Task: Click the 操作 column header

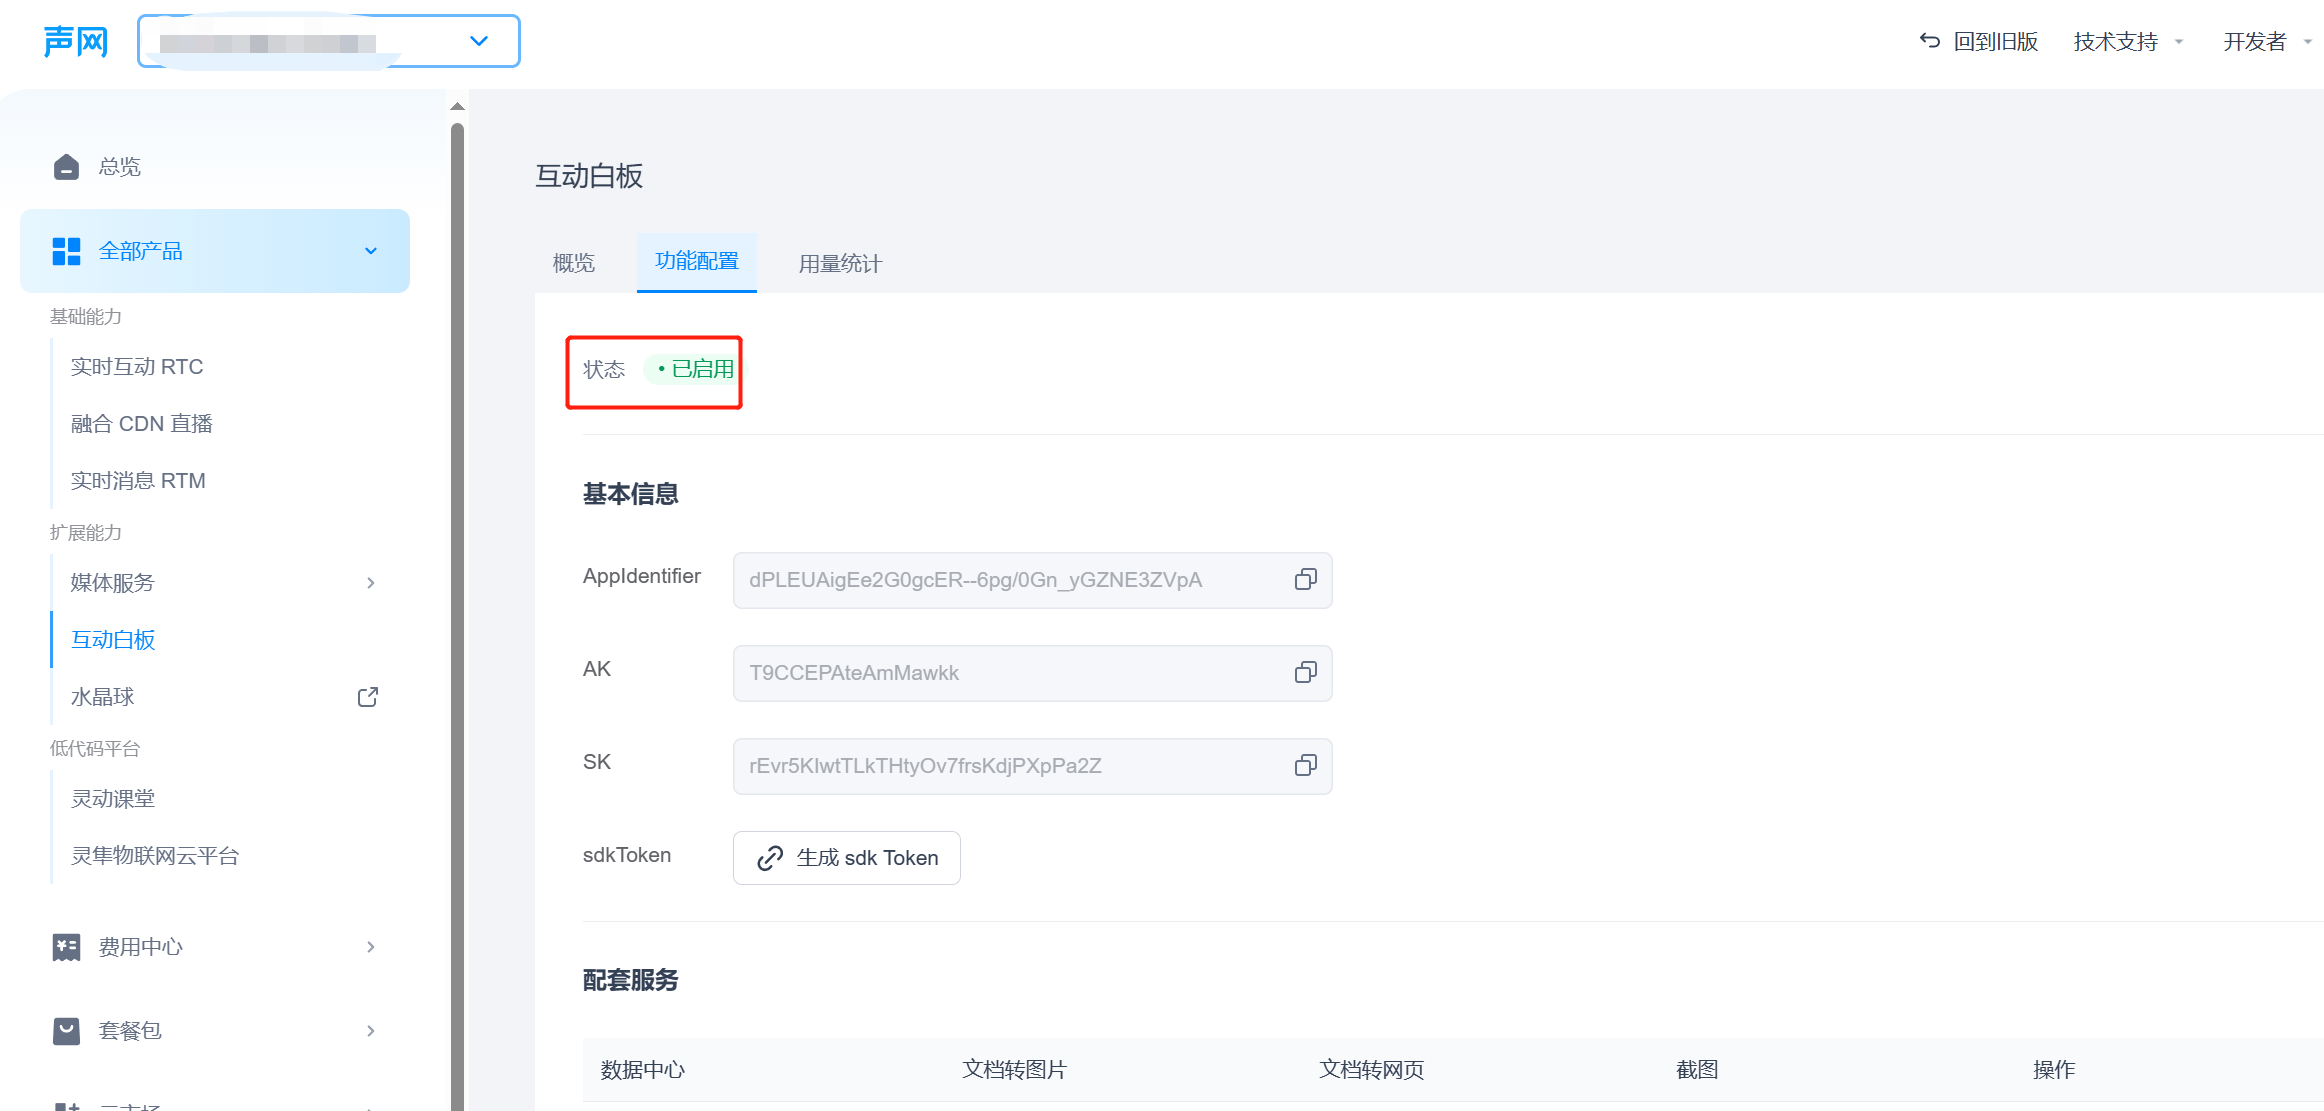Action: click(2054, 1070)
